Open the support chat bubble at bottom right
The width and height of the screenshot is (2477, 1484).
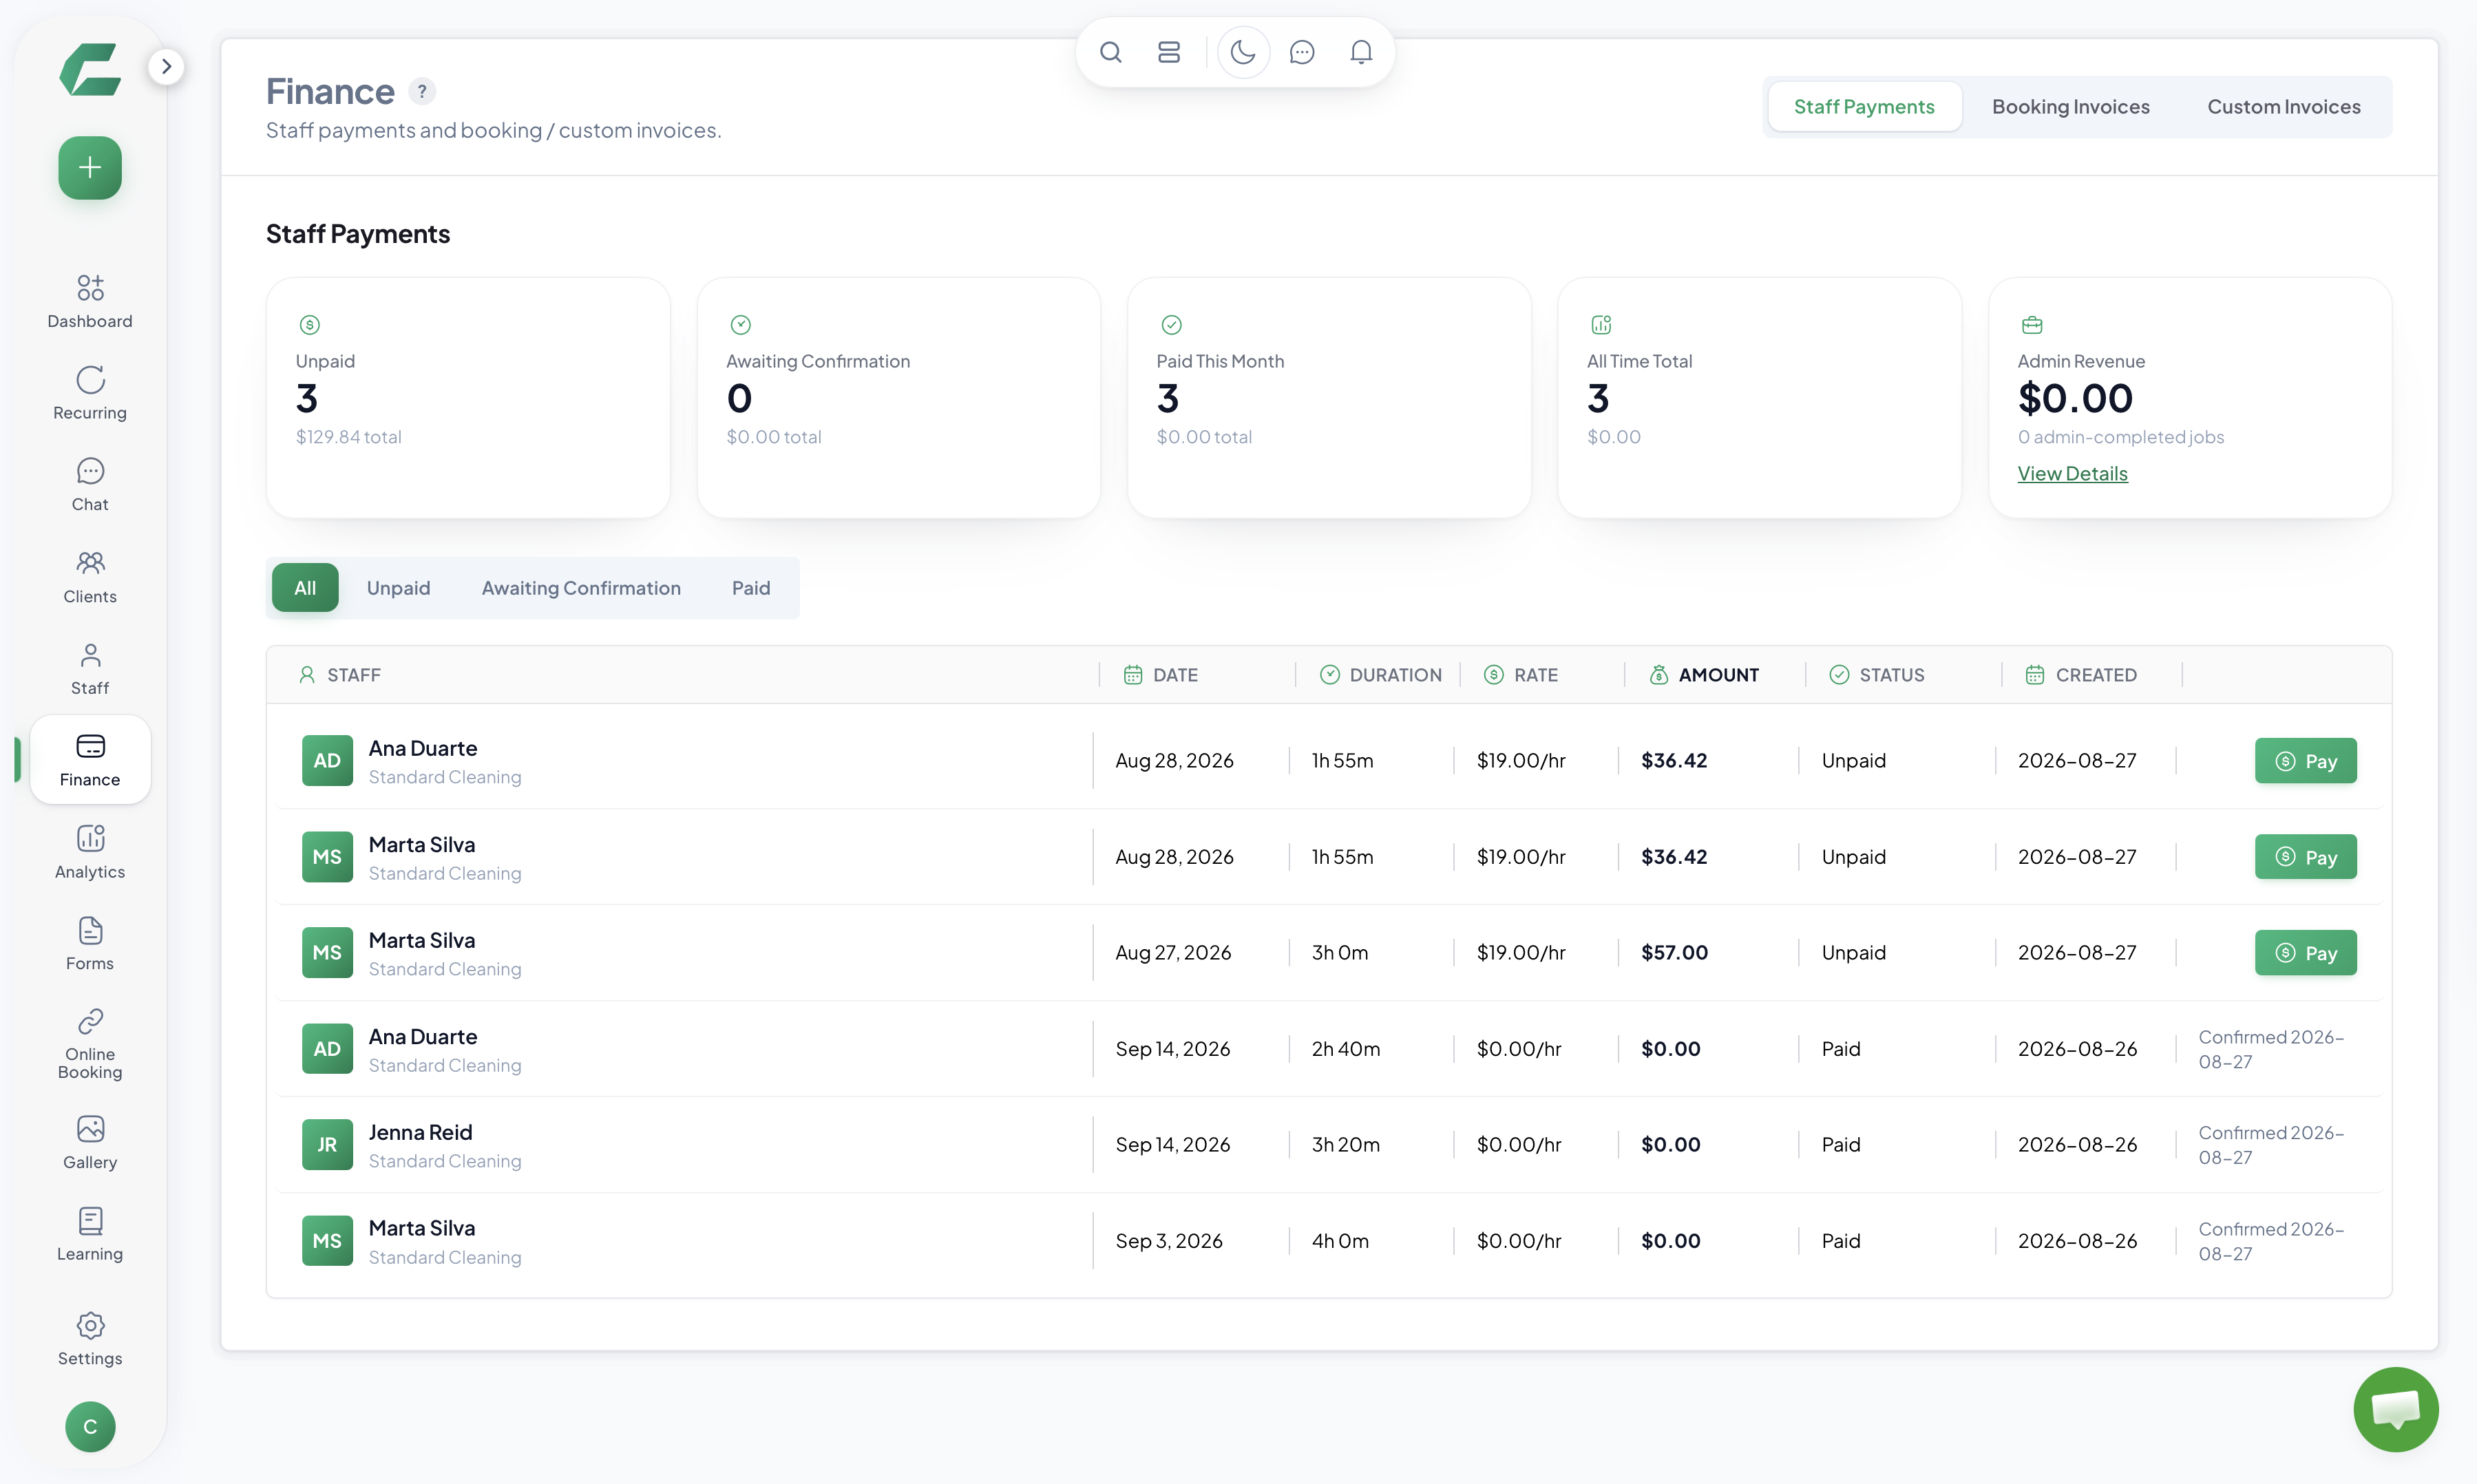tap(2396, 1410)
